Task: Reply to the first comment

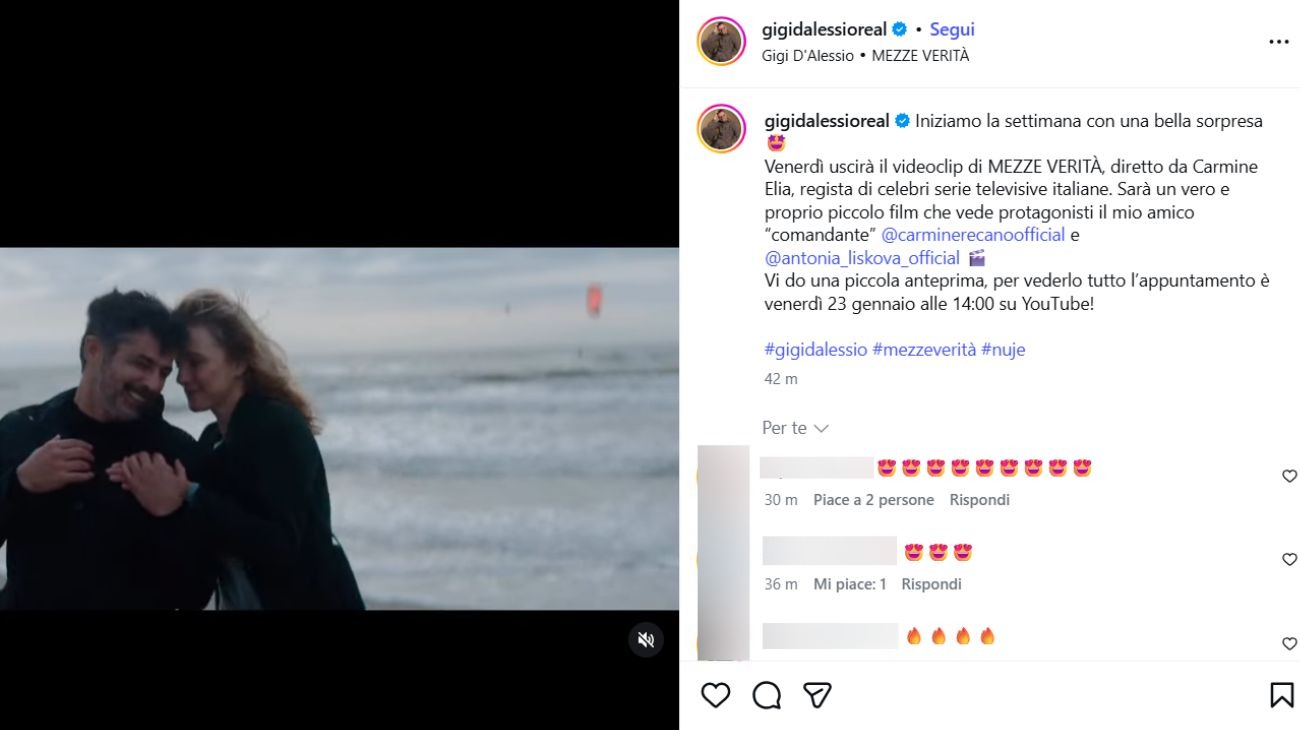Action: pos(979,500)
